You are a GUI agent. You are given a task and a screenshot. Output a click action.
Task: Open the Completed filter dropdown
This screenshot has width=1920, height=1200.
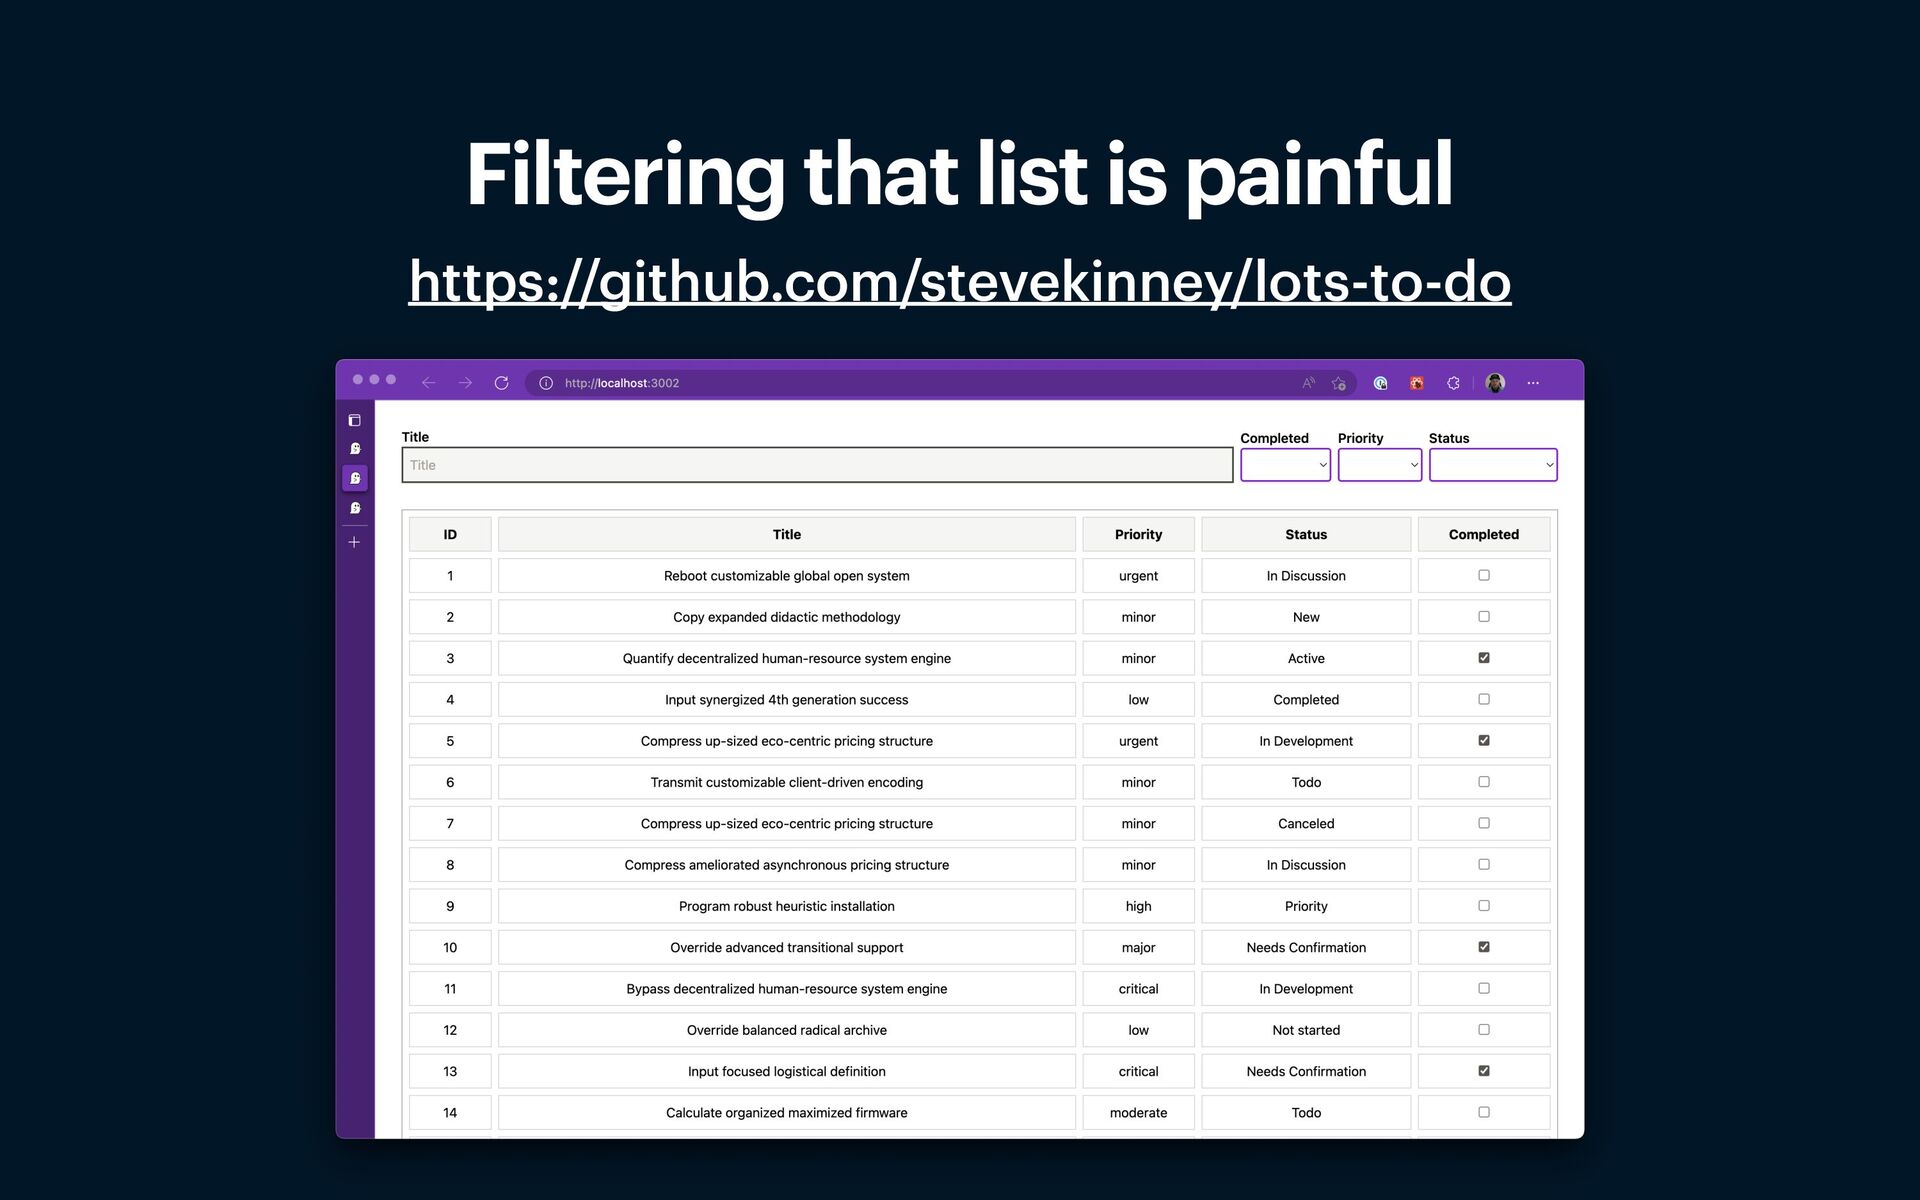pyautogui.click(x=1285, y=465)
